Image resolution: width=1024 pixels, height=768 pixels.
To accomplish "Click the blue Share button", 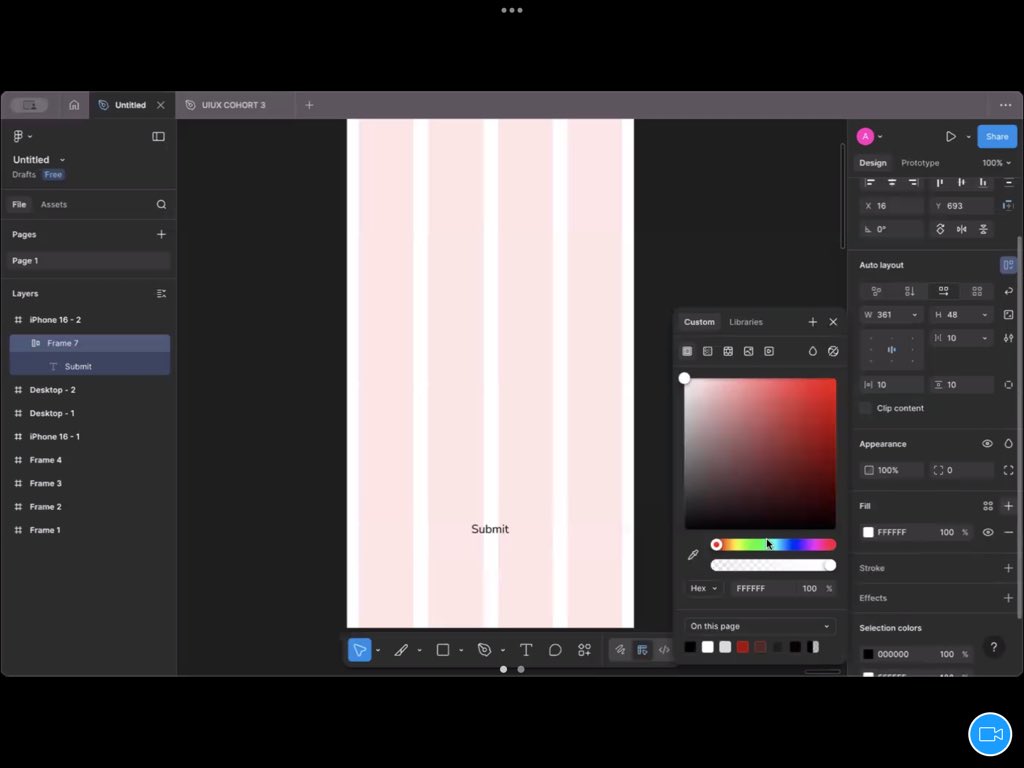I will click(x=997, y=136).
